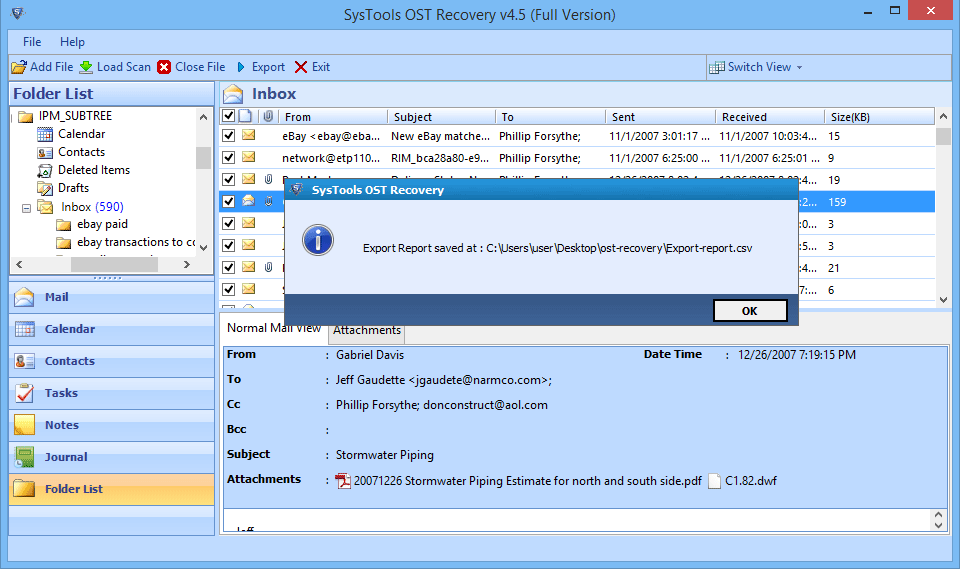Click the Exit toolbar button
The height and width of the screenshot is (569, 960).
[312, 67]
